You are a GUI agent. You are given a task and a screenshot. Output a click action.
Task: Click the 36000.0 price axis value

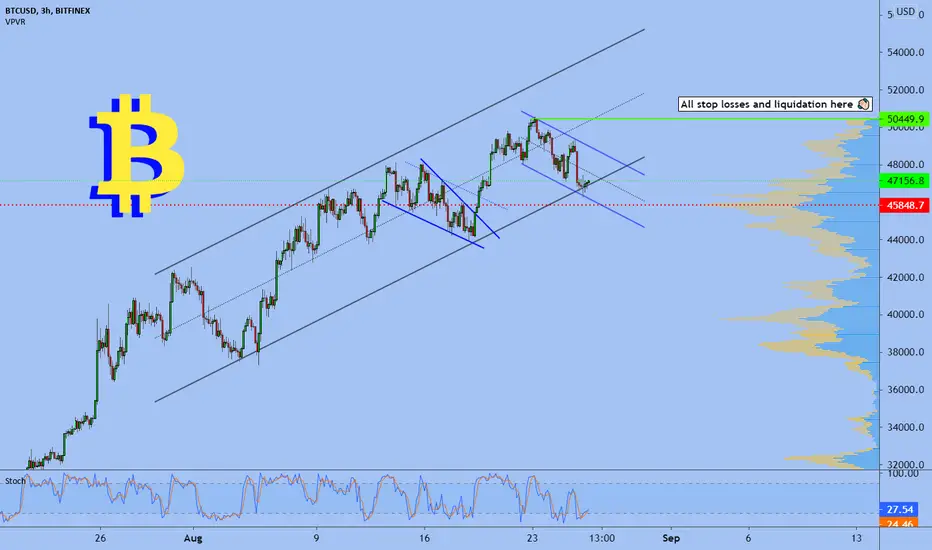[x=905, y=389]
